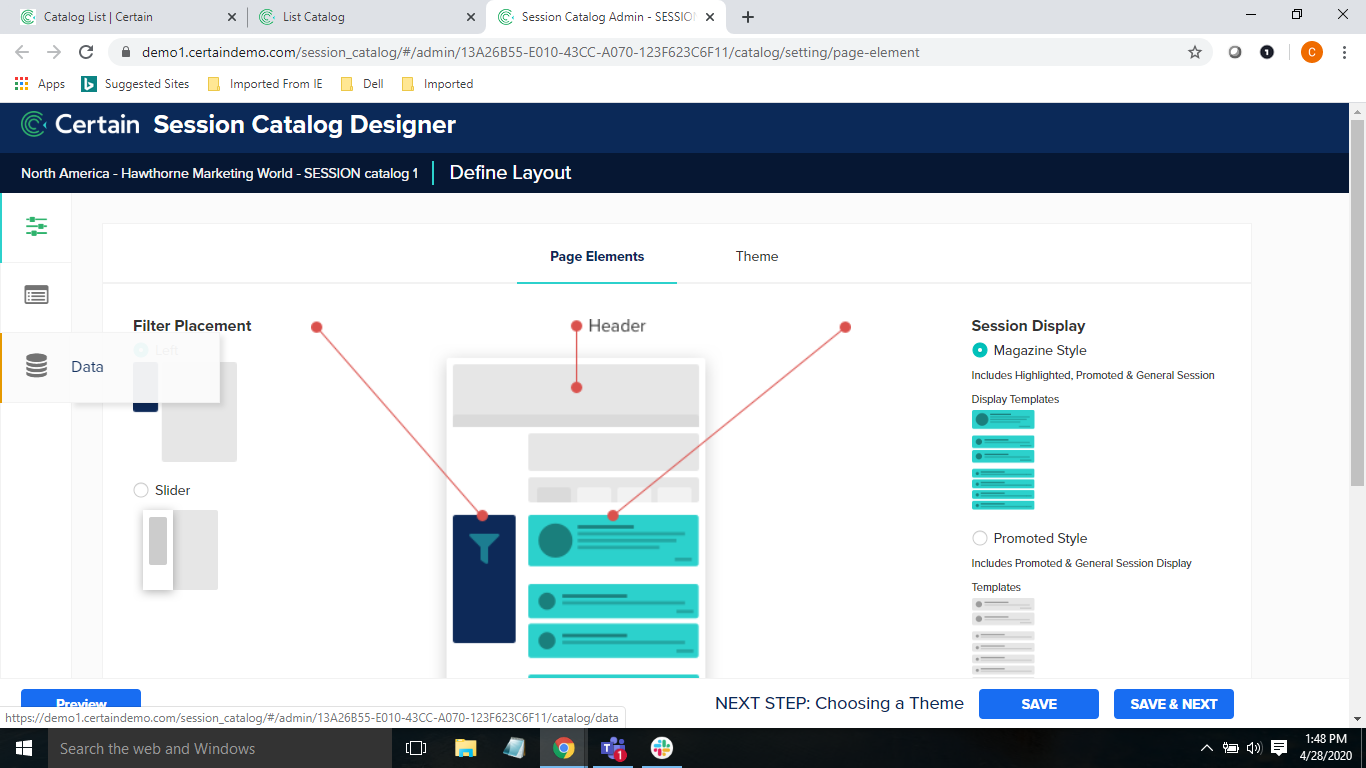The height and width of the screenshot is (768, 1366).
Task: Open Windows Start menu
Action: (23, 748)
